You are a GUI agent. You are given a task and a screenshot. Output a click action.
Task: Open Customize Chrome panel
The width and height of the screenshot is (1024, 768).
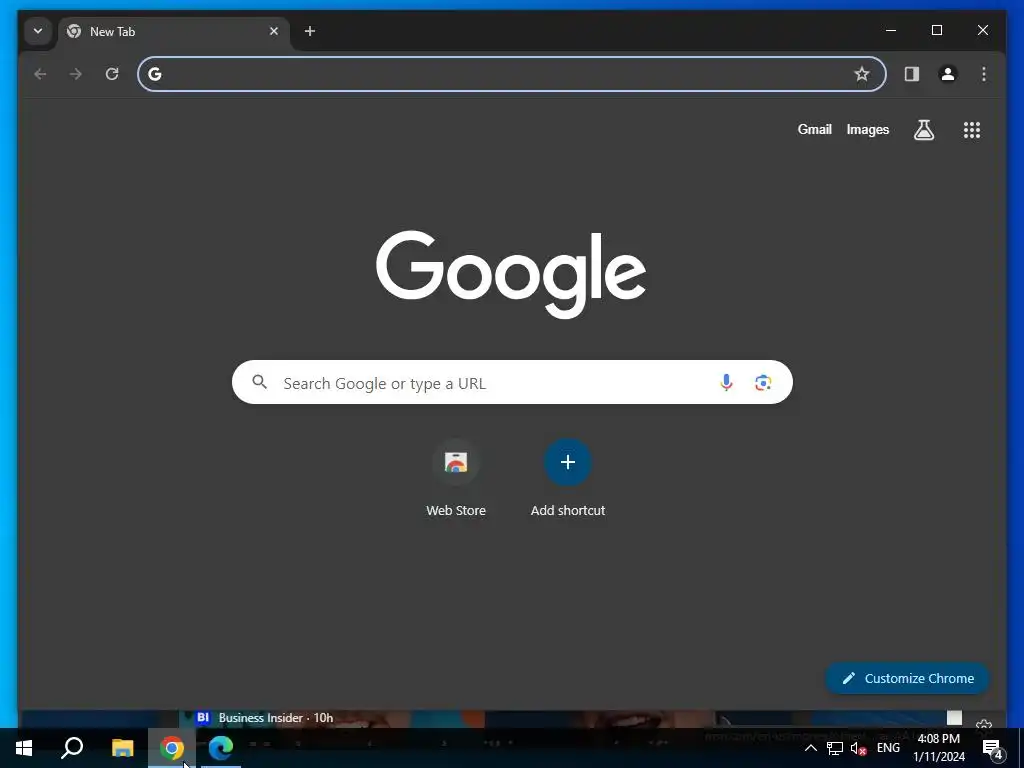[908, 678]
